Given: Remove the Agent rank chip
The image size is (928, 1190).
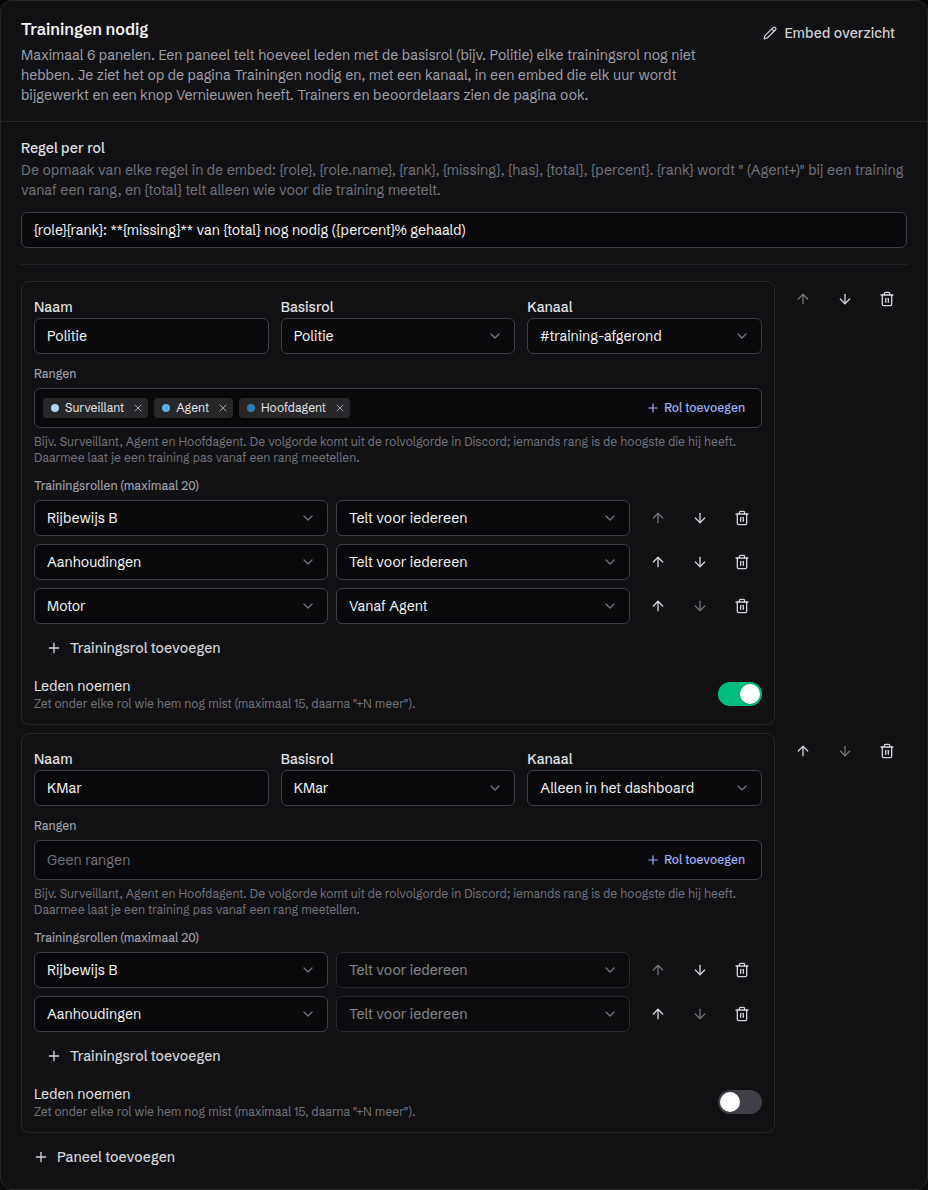Looking at the screenshot, I should (222, 408).
